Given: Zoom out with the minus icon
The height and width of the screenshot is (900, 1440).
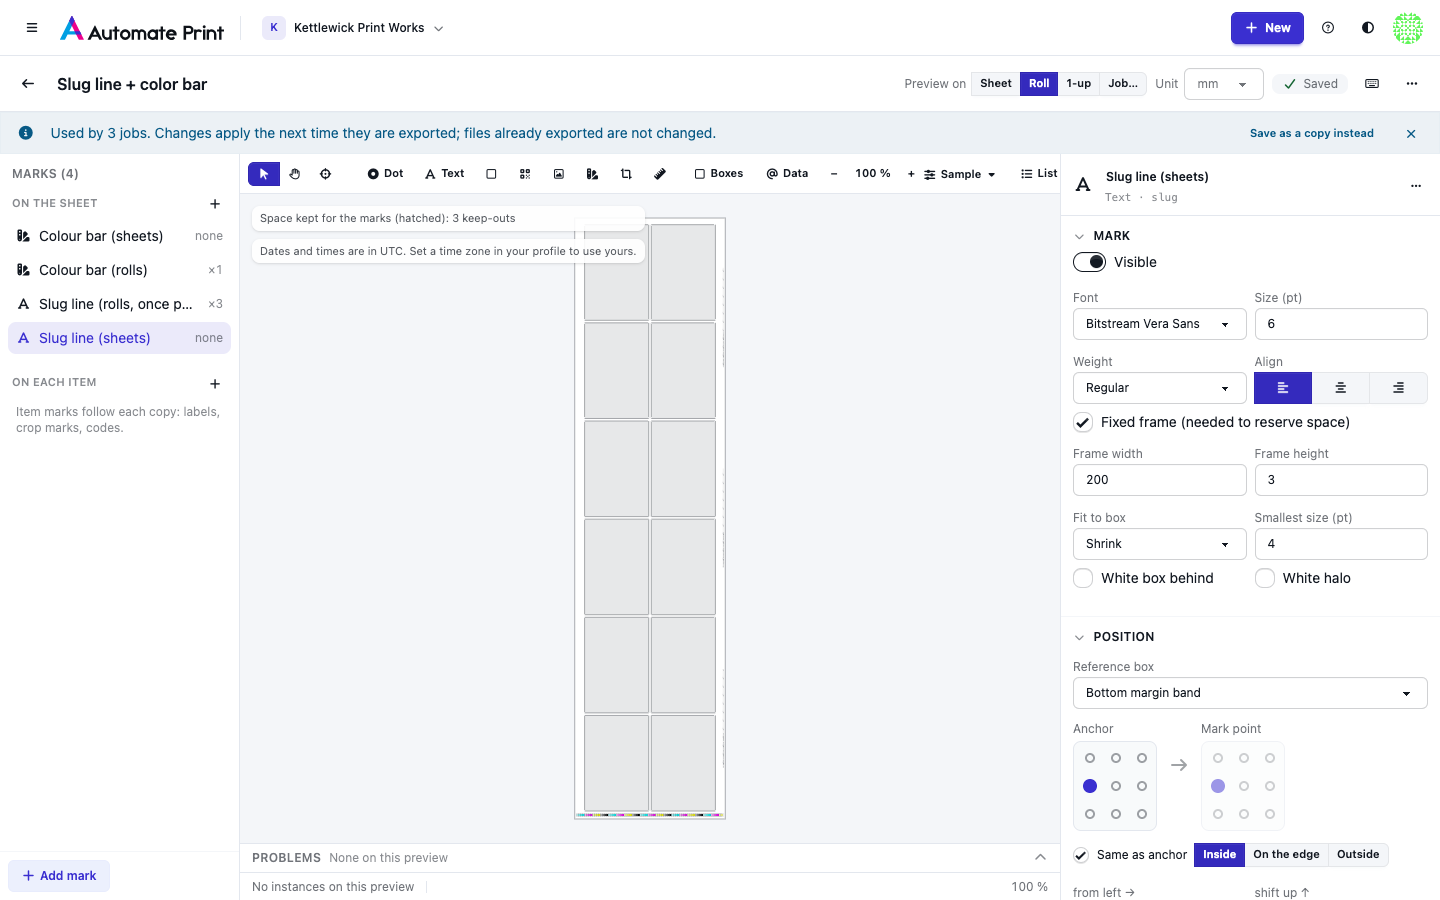Looking at the screenshot, I should (834, 174).
